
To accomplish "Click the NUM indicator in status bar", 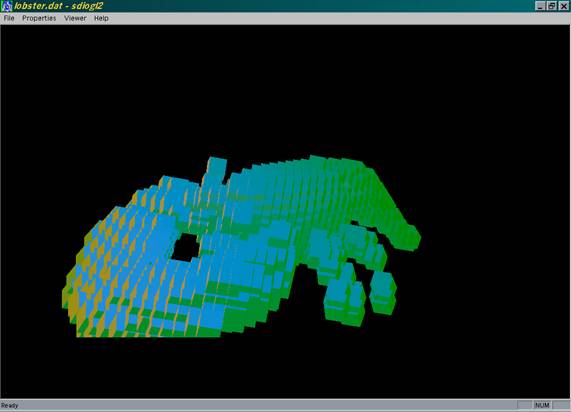I will (542, 405).
